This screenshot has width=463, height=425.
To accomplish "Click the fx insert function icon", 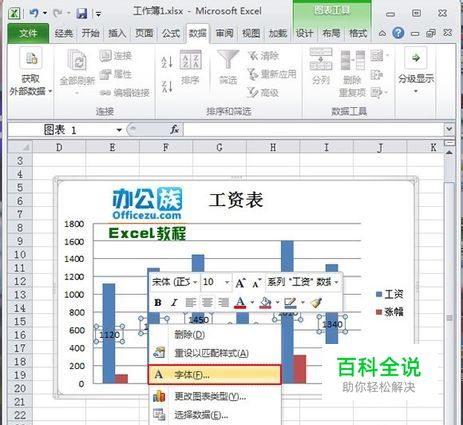I will point(175,130).
